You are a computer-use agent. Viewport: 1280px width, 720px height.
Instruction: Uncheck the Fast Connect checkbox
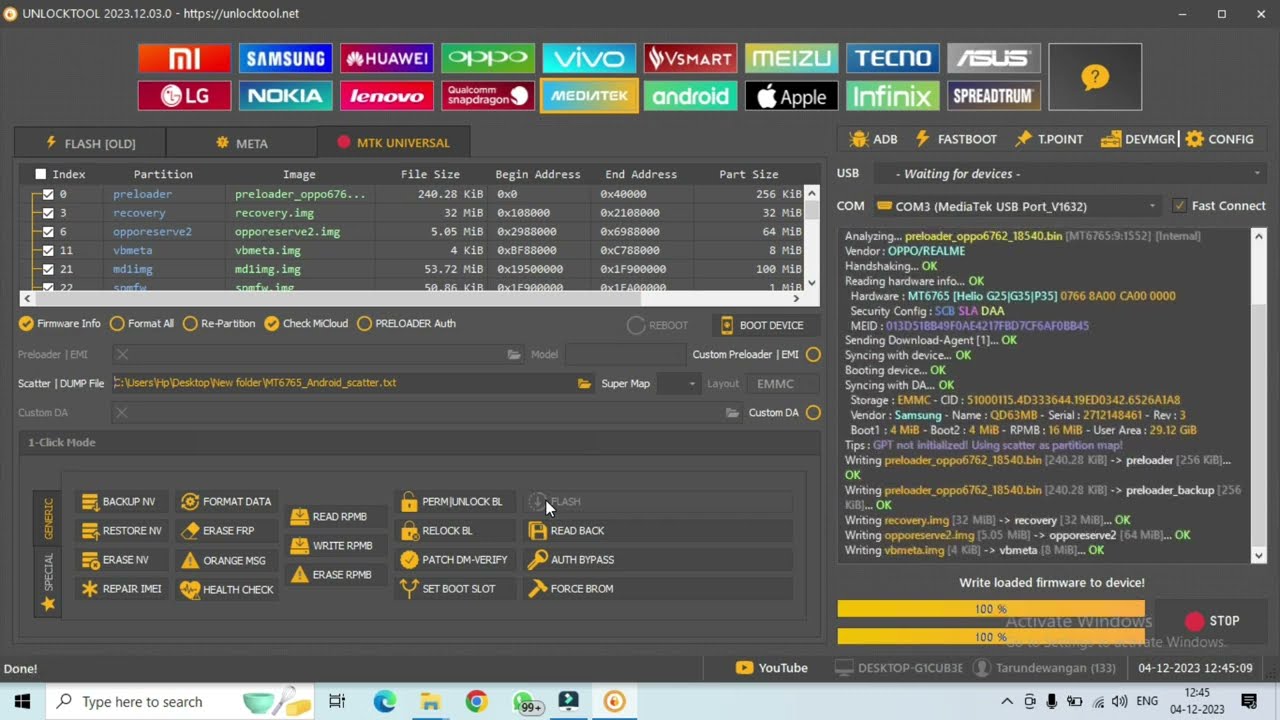coord(1180,206)
